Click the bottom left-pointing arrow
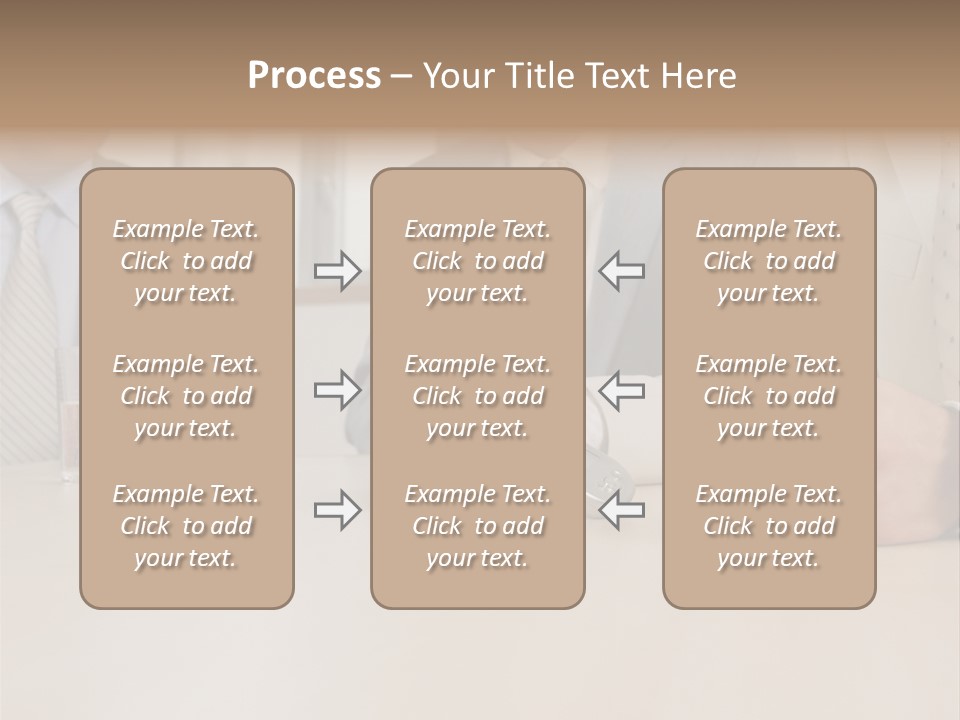 click(x=621, y=510)
